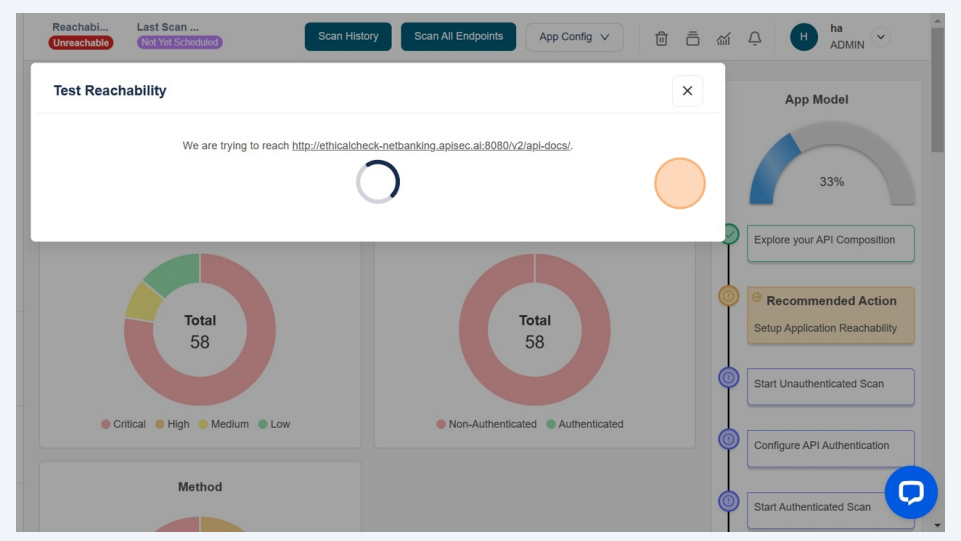Viewport: 961px width, 541px height.
Task: Click the Scan History button
Action: point(348,37)
